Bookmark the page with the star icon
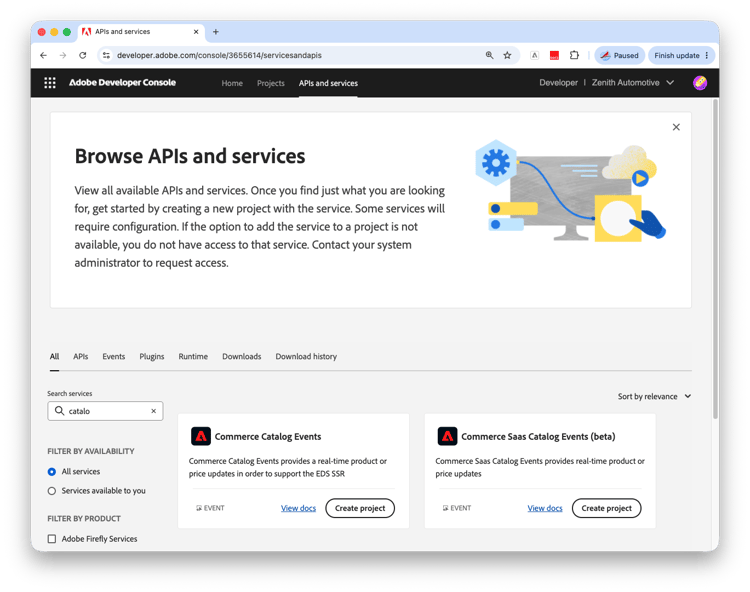Image resolution: width=750 pixels, height=592 pixels. click(x=507, y=55)
